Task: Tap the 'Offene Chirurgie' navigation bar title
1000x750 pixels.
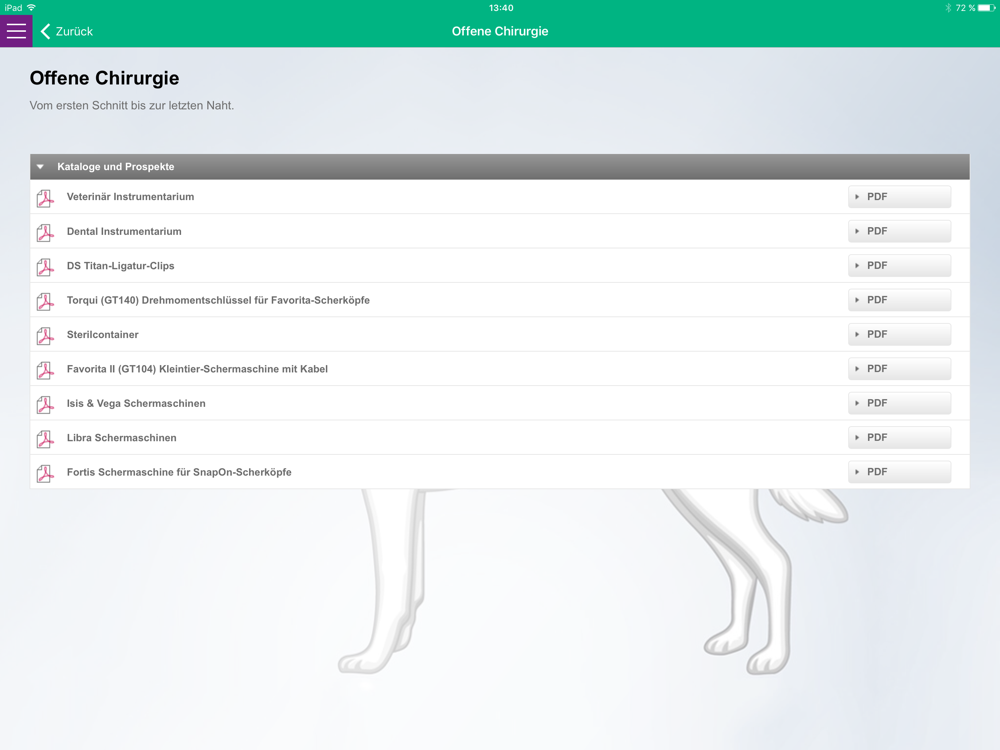Action: (500, 31)
